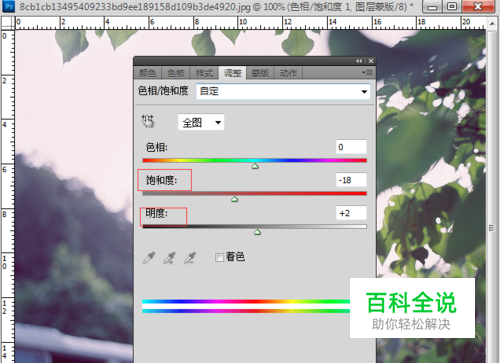The width and height of the screenshot is (500, 363).
Task: Minimize the document window
Action: [x=432, y=6]
